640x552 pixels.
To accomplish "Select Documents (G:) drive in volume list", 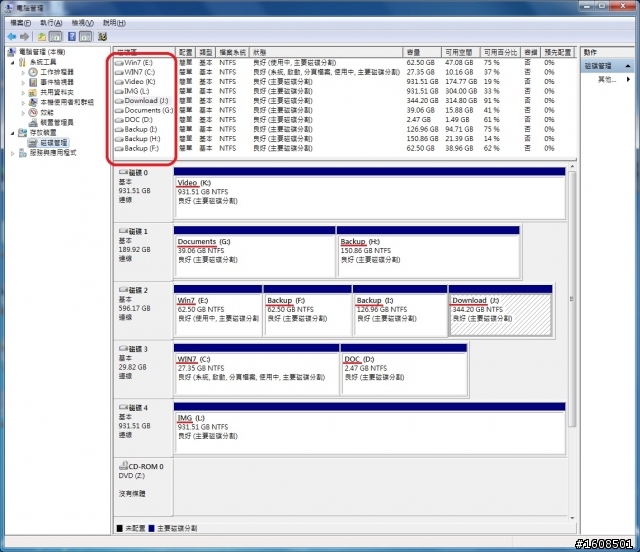I will tap(144, 110).
